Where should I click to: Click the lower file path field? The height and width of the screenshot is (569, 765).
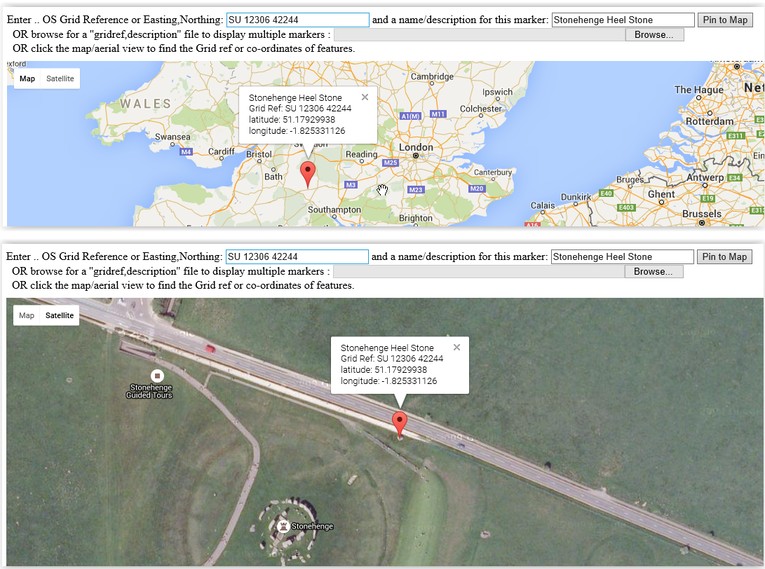pos(479,271)
